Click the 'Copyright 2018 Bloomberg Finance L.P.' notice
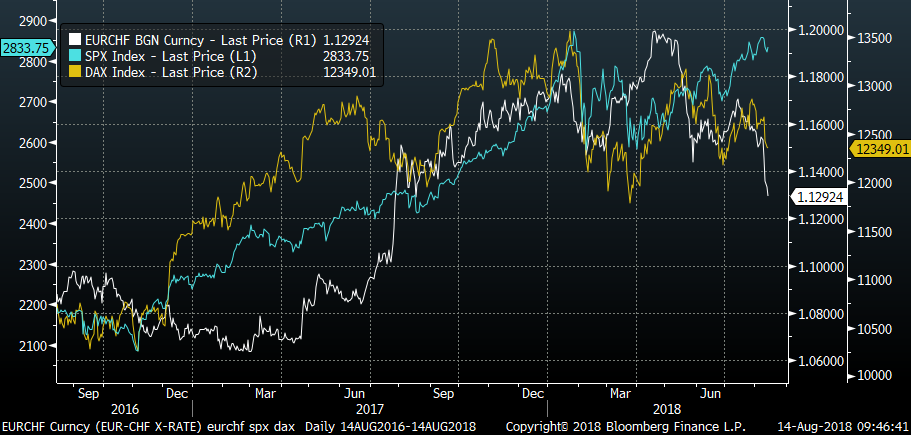 point(625,427)
